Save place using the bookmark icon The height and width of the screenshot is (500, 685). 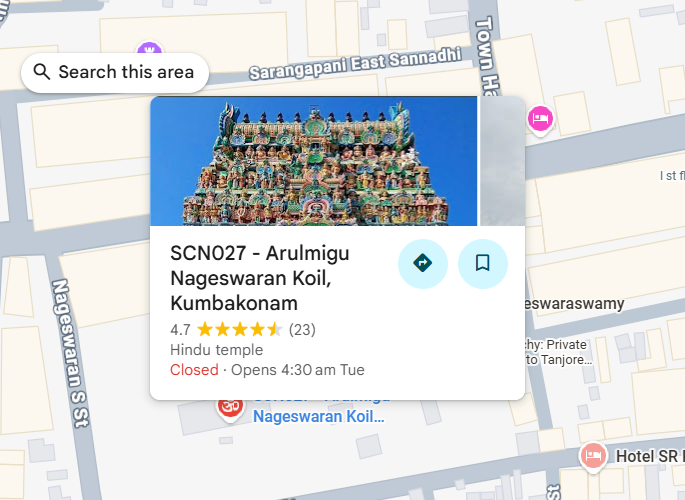pyautogui.click(x=483, y=263)
